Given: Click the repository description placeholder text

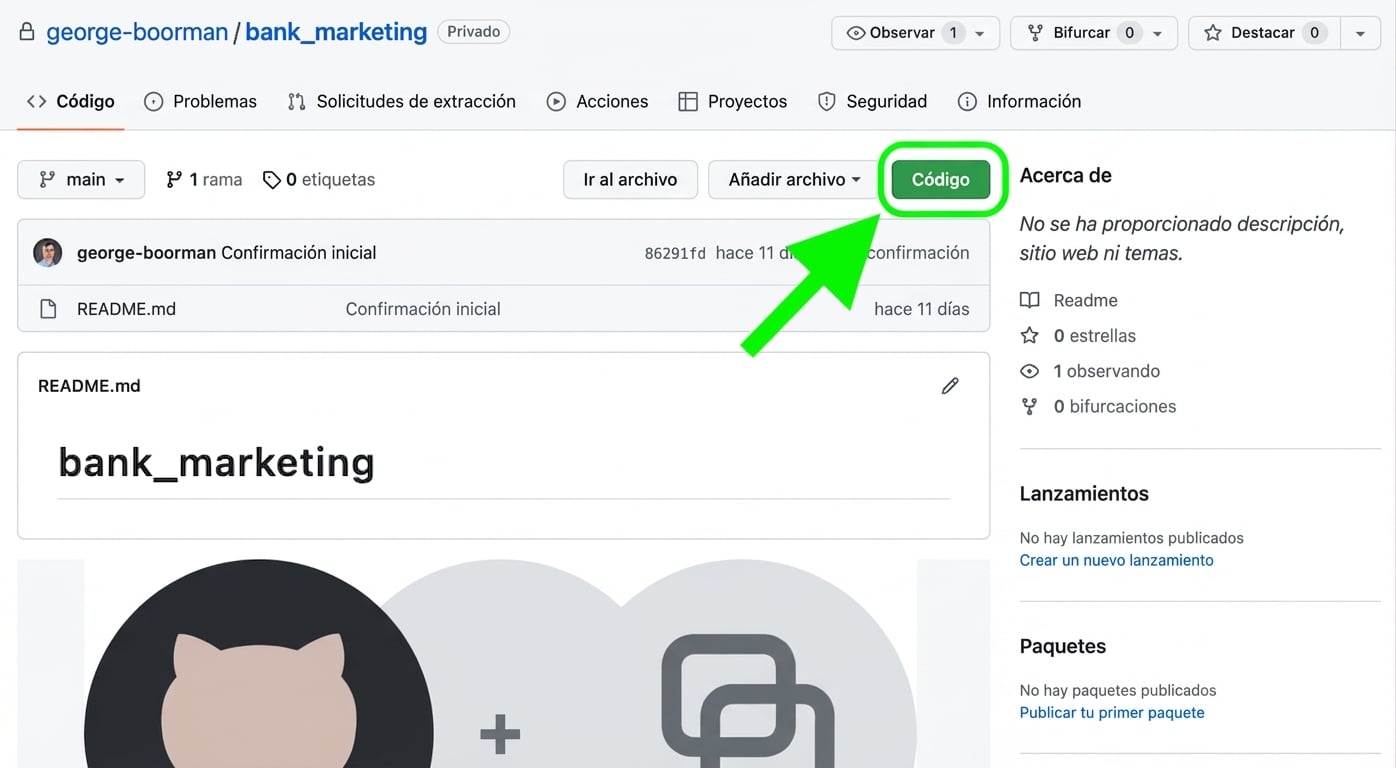Looking at the screenshot, I should pyautogui.click(x=1181, y=239).
